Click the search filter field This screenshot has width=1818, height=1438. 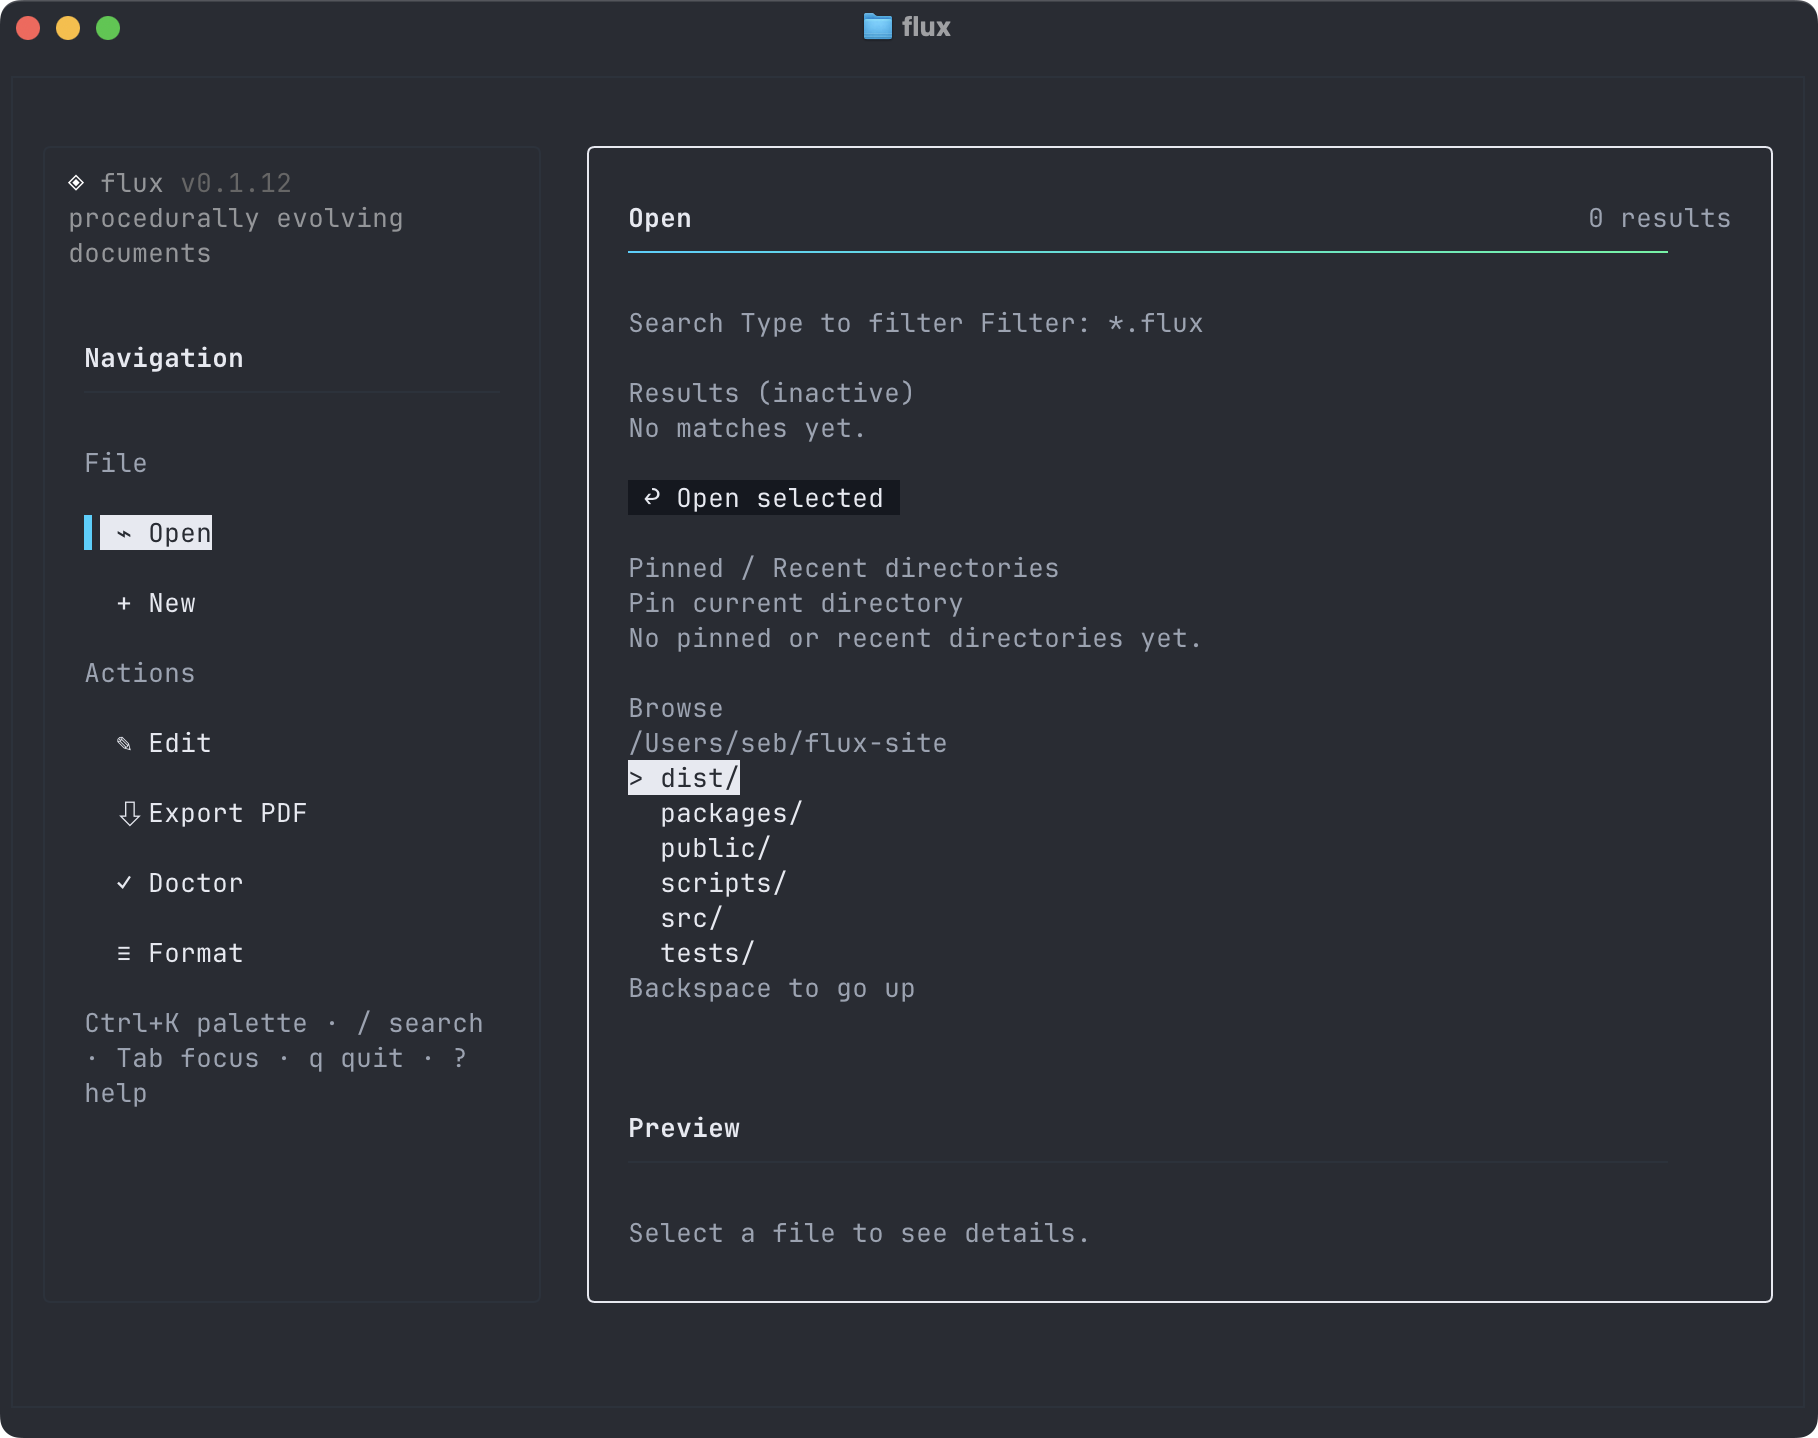pyautogui.click(x=916, y=322)
